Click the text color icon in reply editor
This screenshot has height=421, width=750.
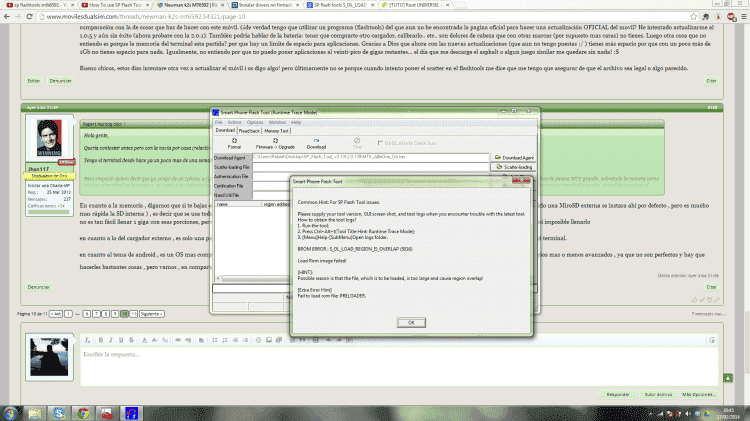tap(144, 340)
